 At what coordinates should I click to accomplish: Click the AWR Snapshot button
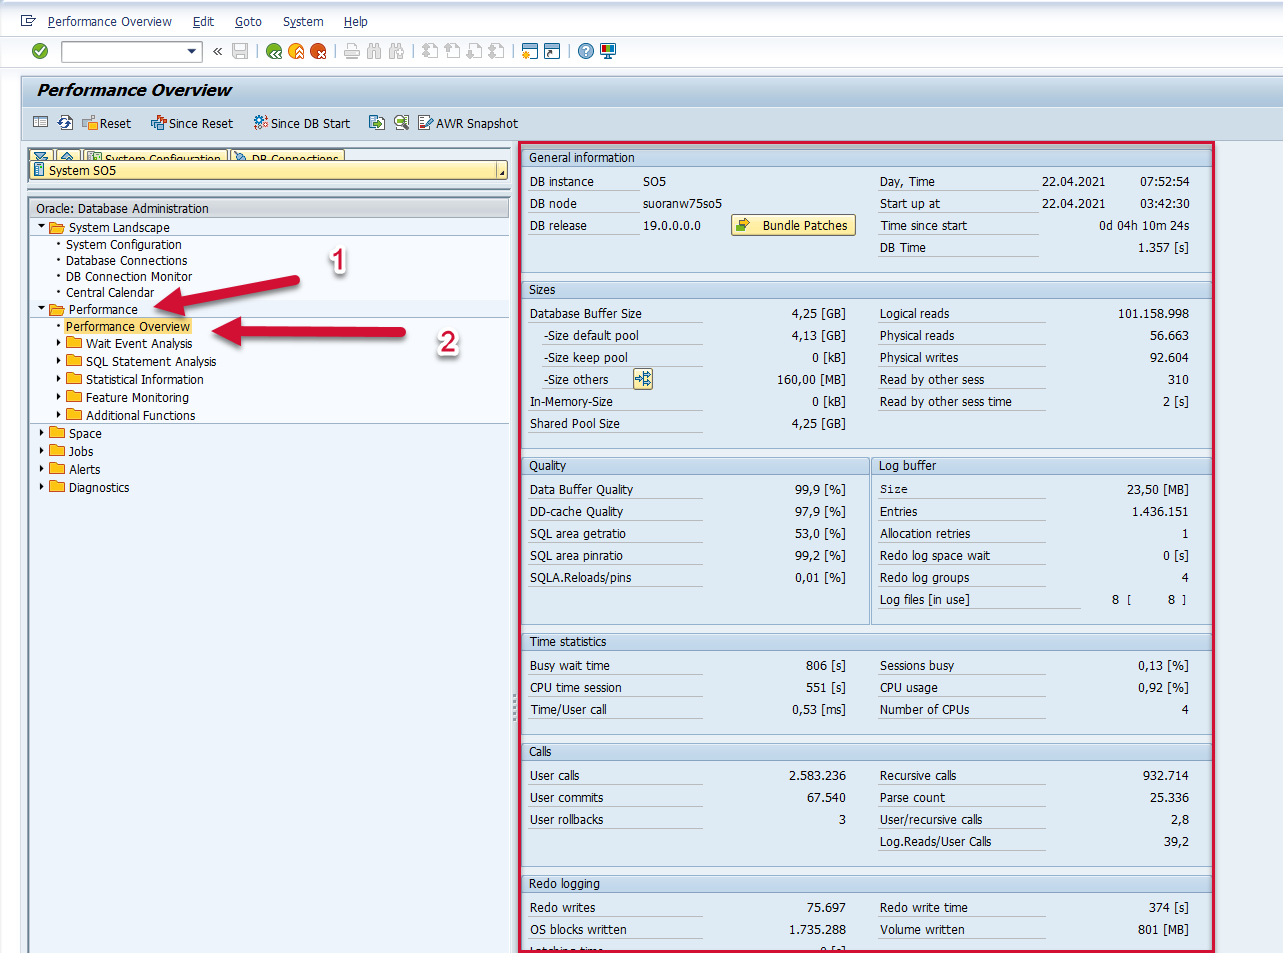(467, 123)
